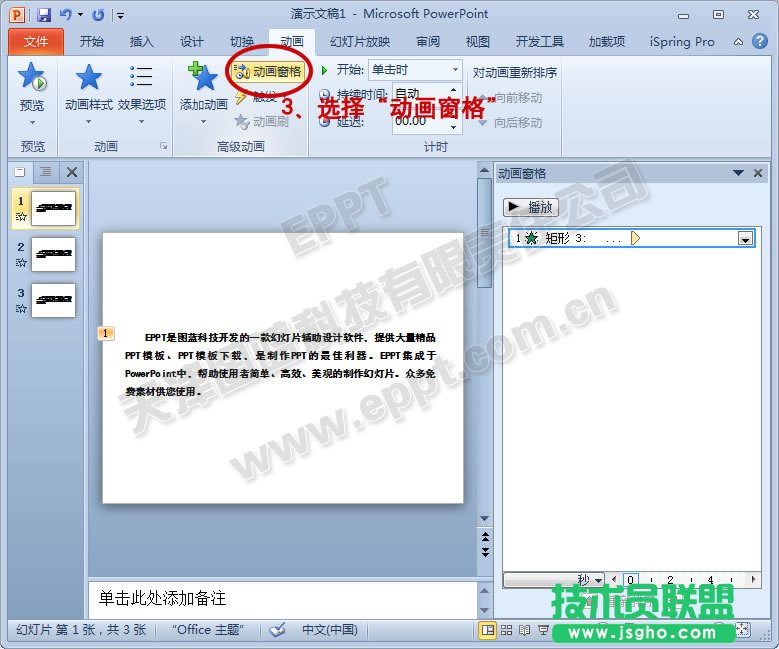Open the Undo history dropdown arrow
Image resolution: width=779 pixels, height=649 pixels.
coord(80,15)
